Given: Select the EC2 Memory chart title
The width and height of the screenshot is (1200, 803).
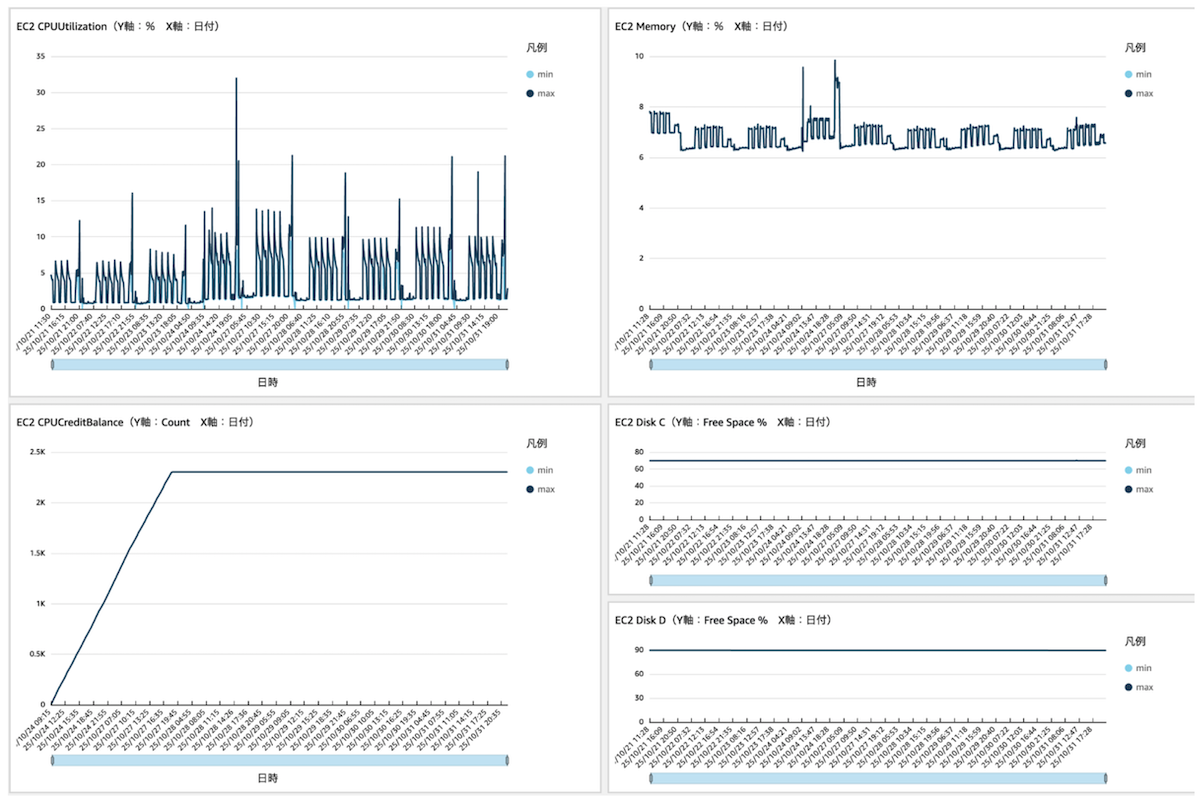Looking at the screenshot, I should point(700,27).
